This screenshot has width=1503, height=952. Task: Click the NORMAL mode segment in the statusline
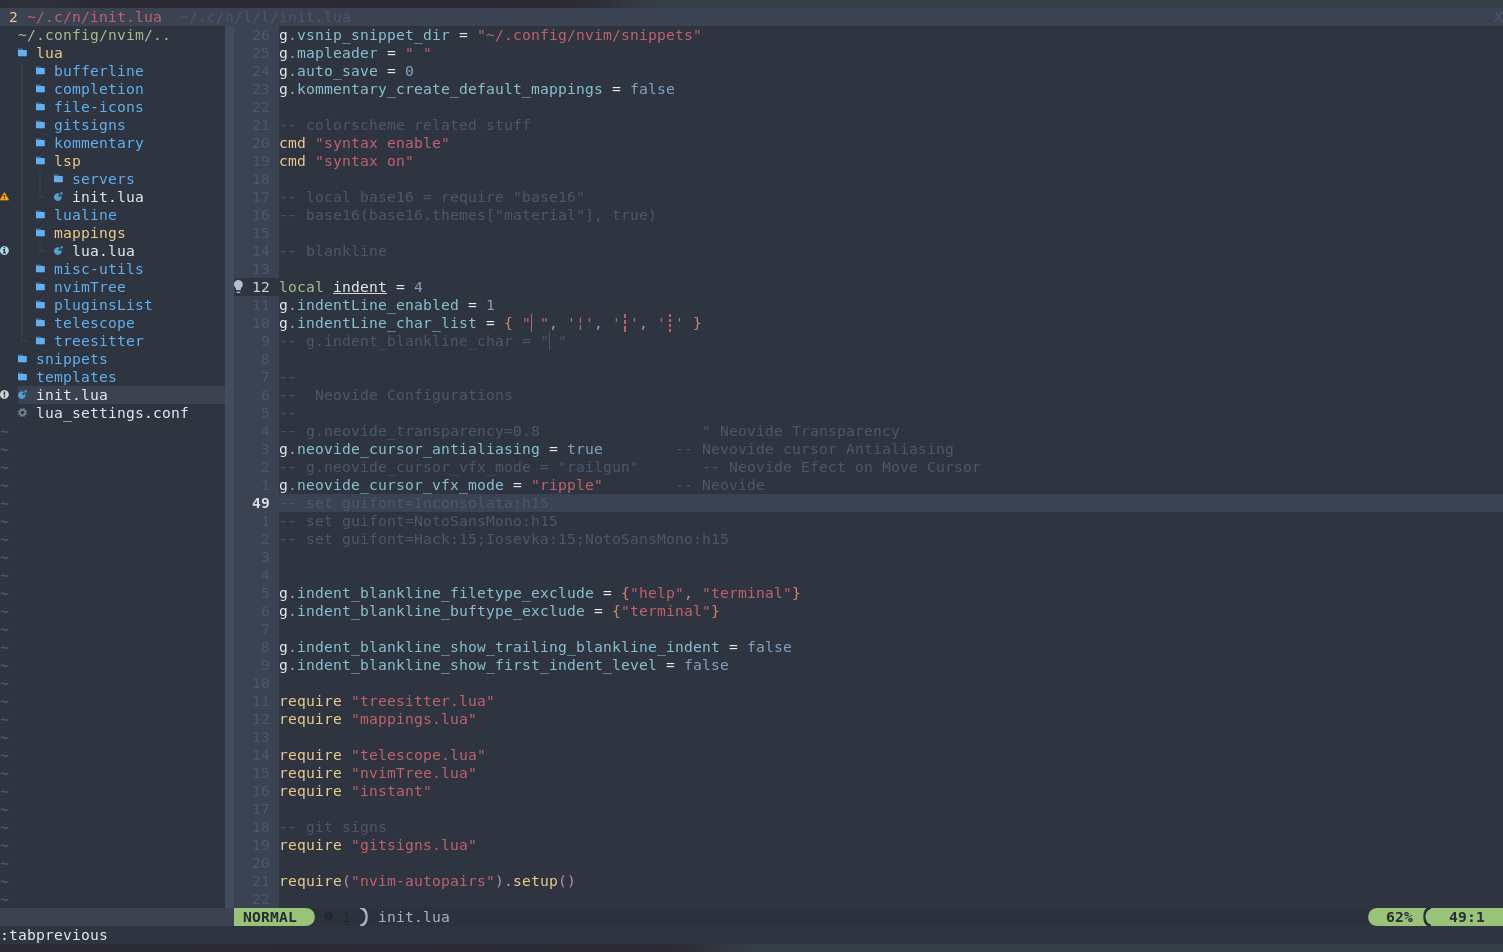(x=274, y=916)
